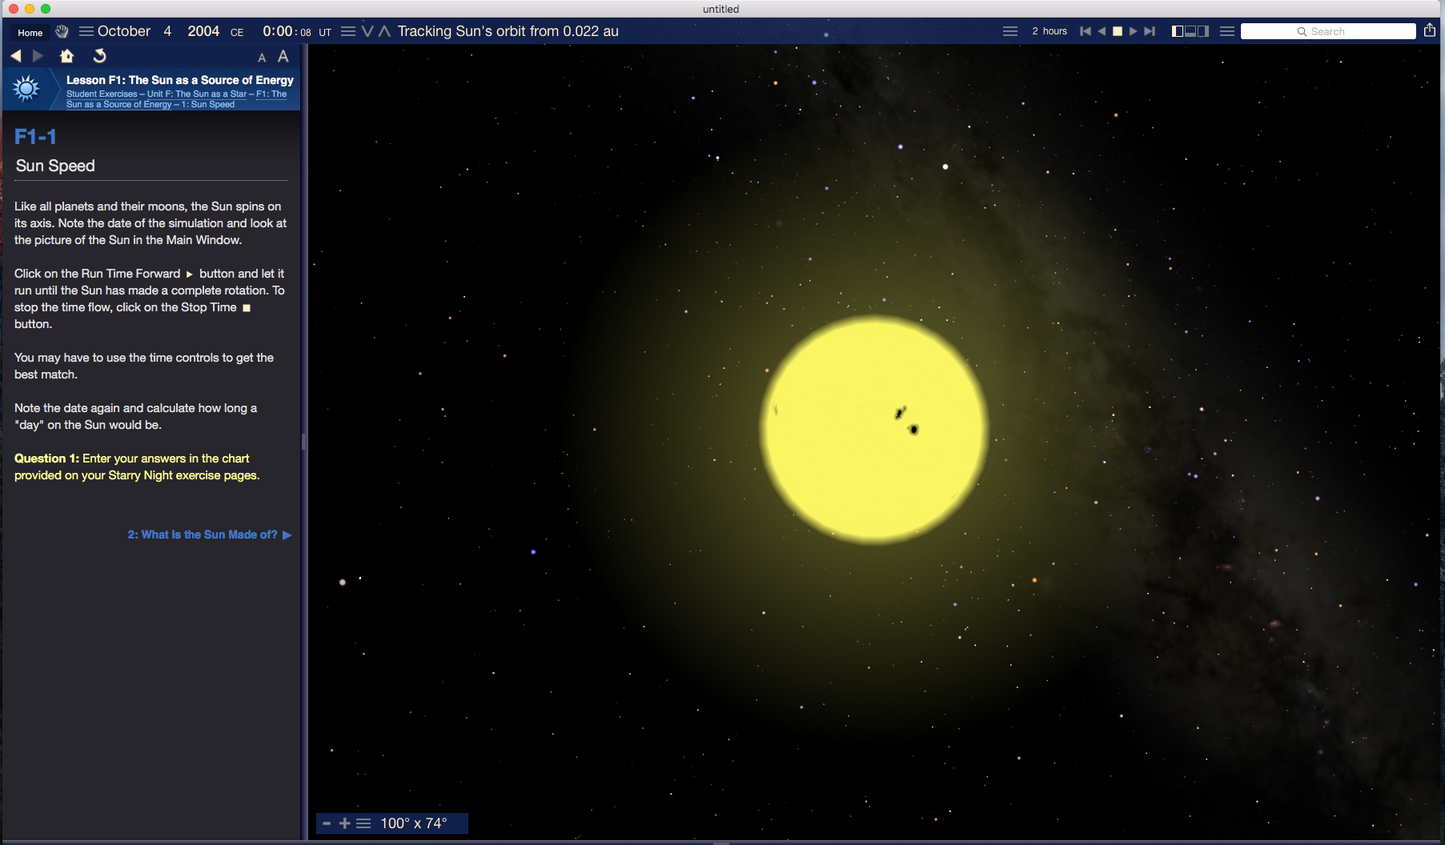
Task: Run time forward with the play button
Action: click(x=1133, y=31)
